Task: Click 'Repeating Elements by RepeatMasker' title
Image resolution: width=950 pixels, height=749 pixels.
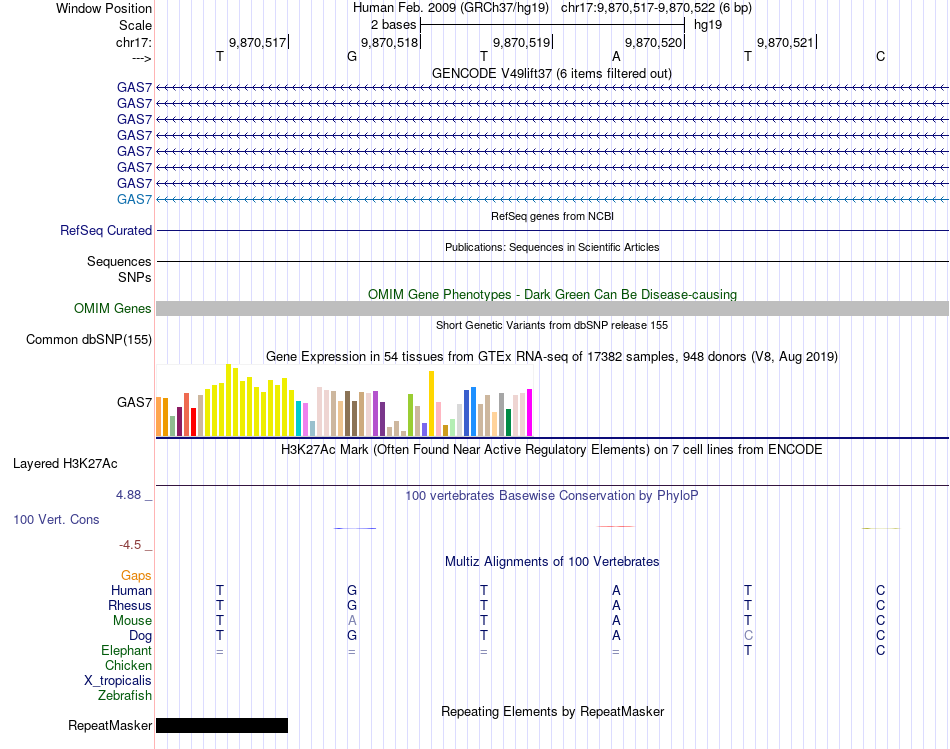Action: (x=552, y=711)
